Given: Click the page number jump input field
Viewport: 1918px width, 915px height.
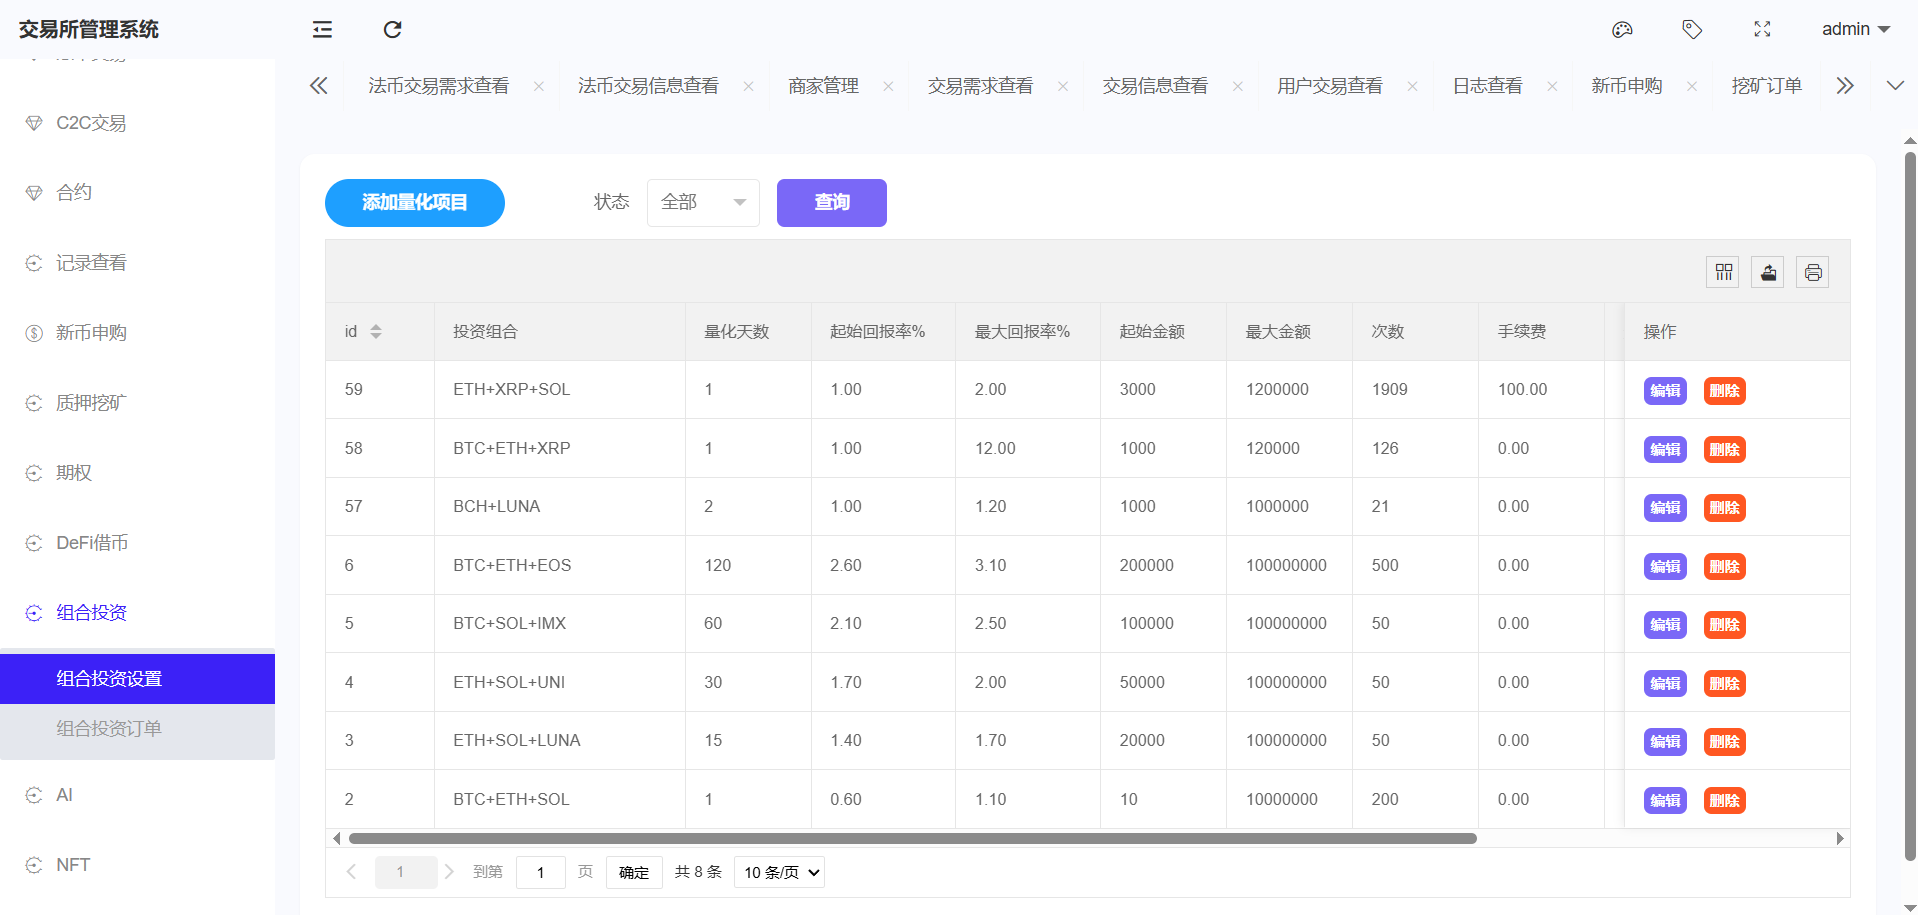Looking at the screenshot, I should coord(540,873).
